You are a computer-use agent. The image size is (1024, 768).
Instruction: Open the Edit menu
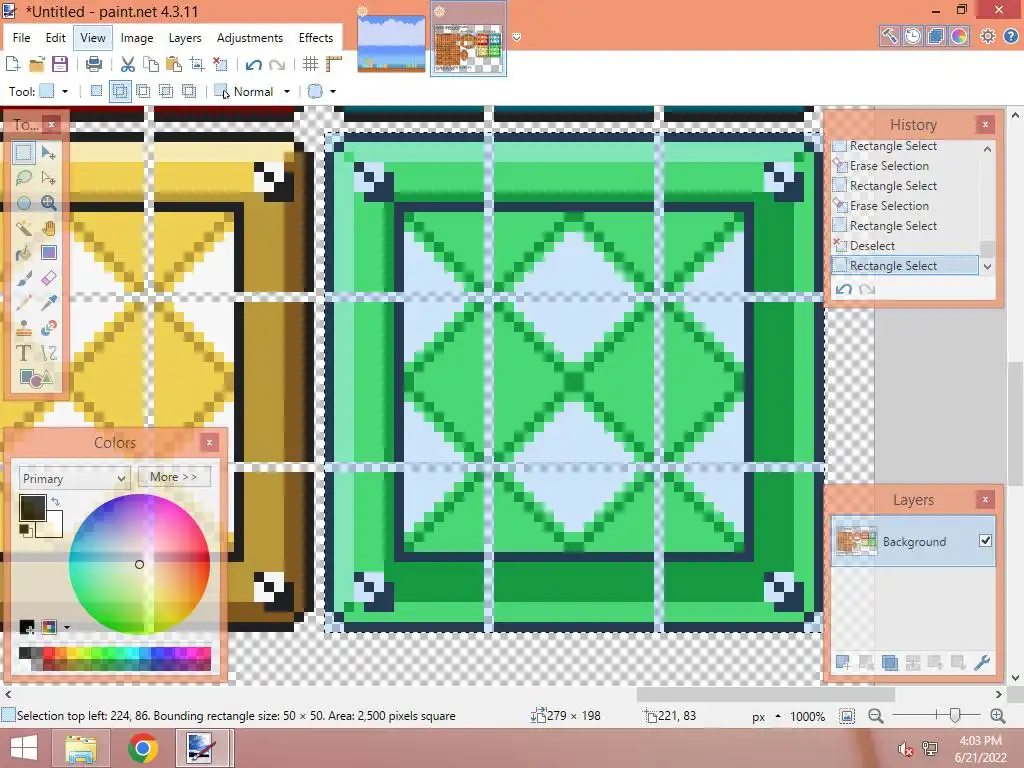click(x=56, y=38)
